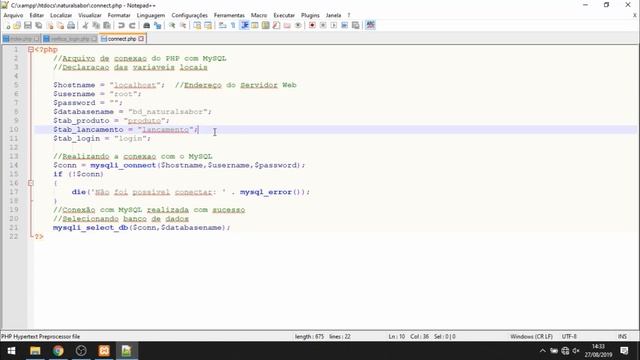Screen dimensions: 640x360
Task: Click the Copy toolbar icon
Action: (x=96, y=25)
